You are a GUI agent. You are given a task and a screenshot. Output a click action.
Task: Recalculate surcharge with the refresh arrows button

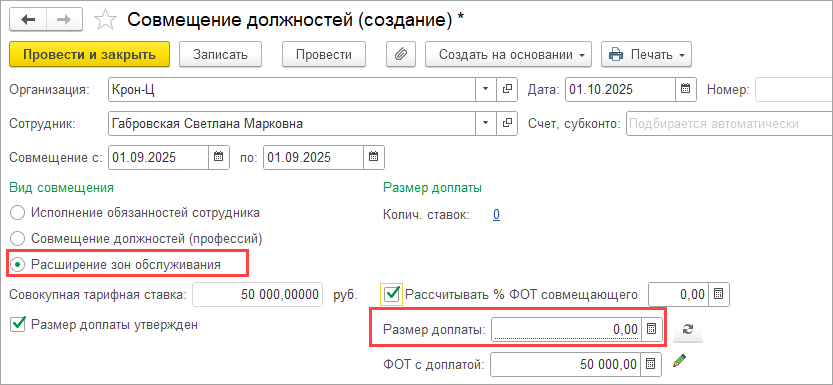pyautogui.click(x=688, y=330)
